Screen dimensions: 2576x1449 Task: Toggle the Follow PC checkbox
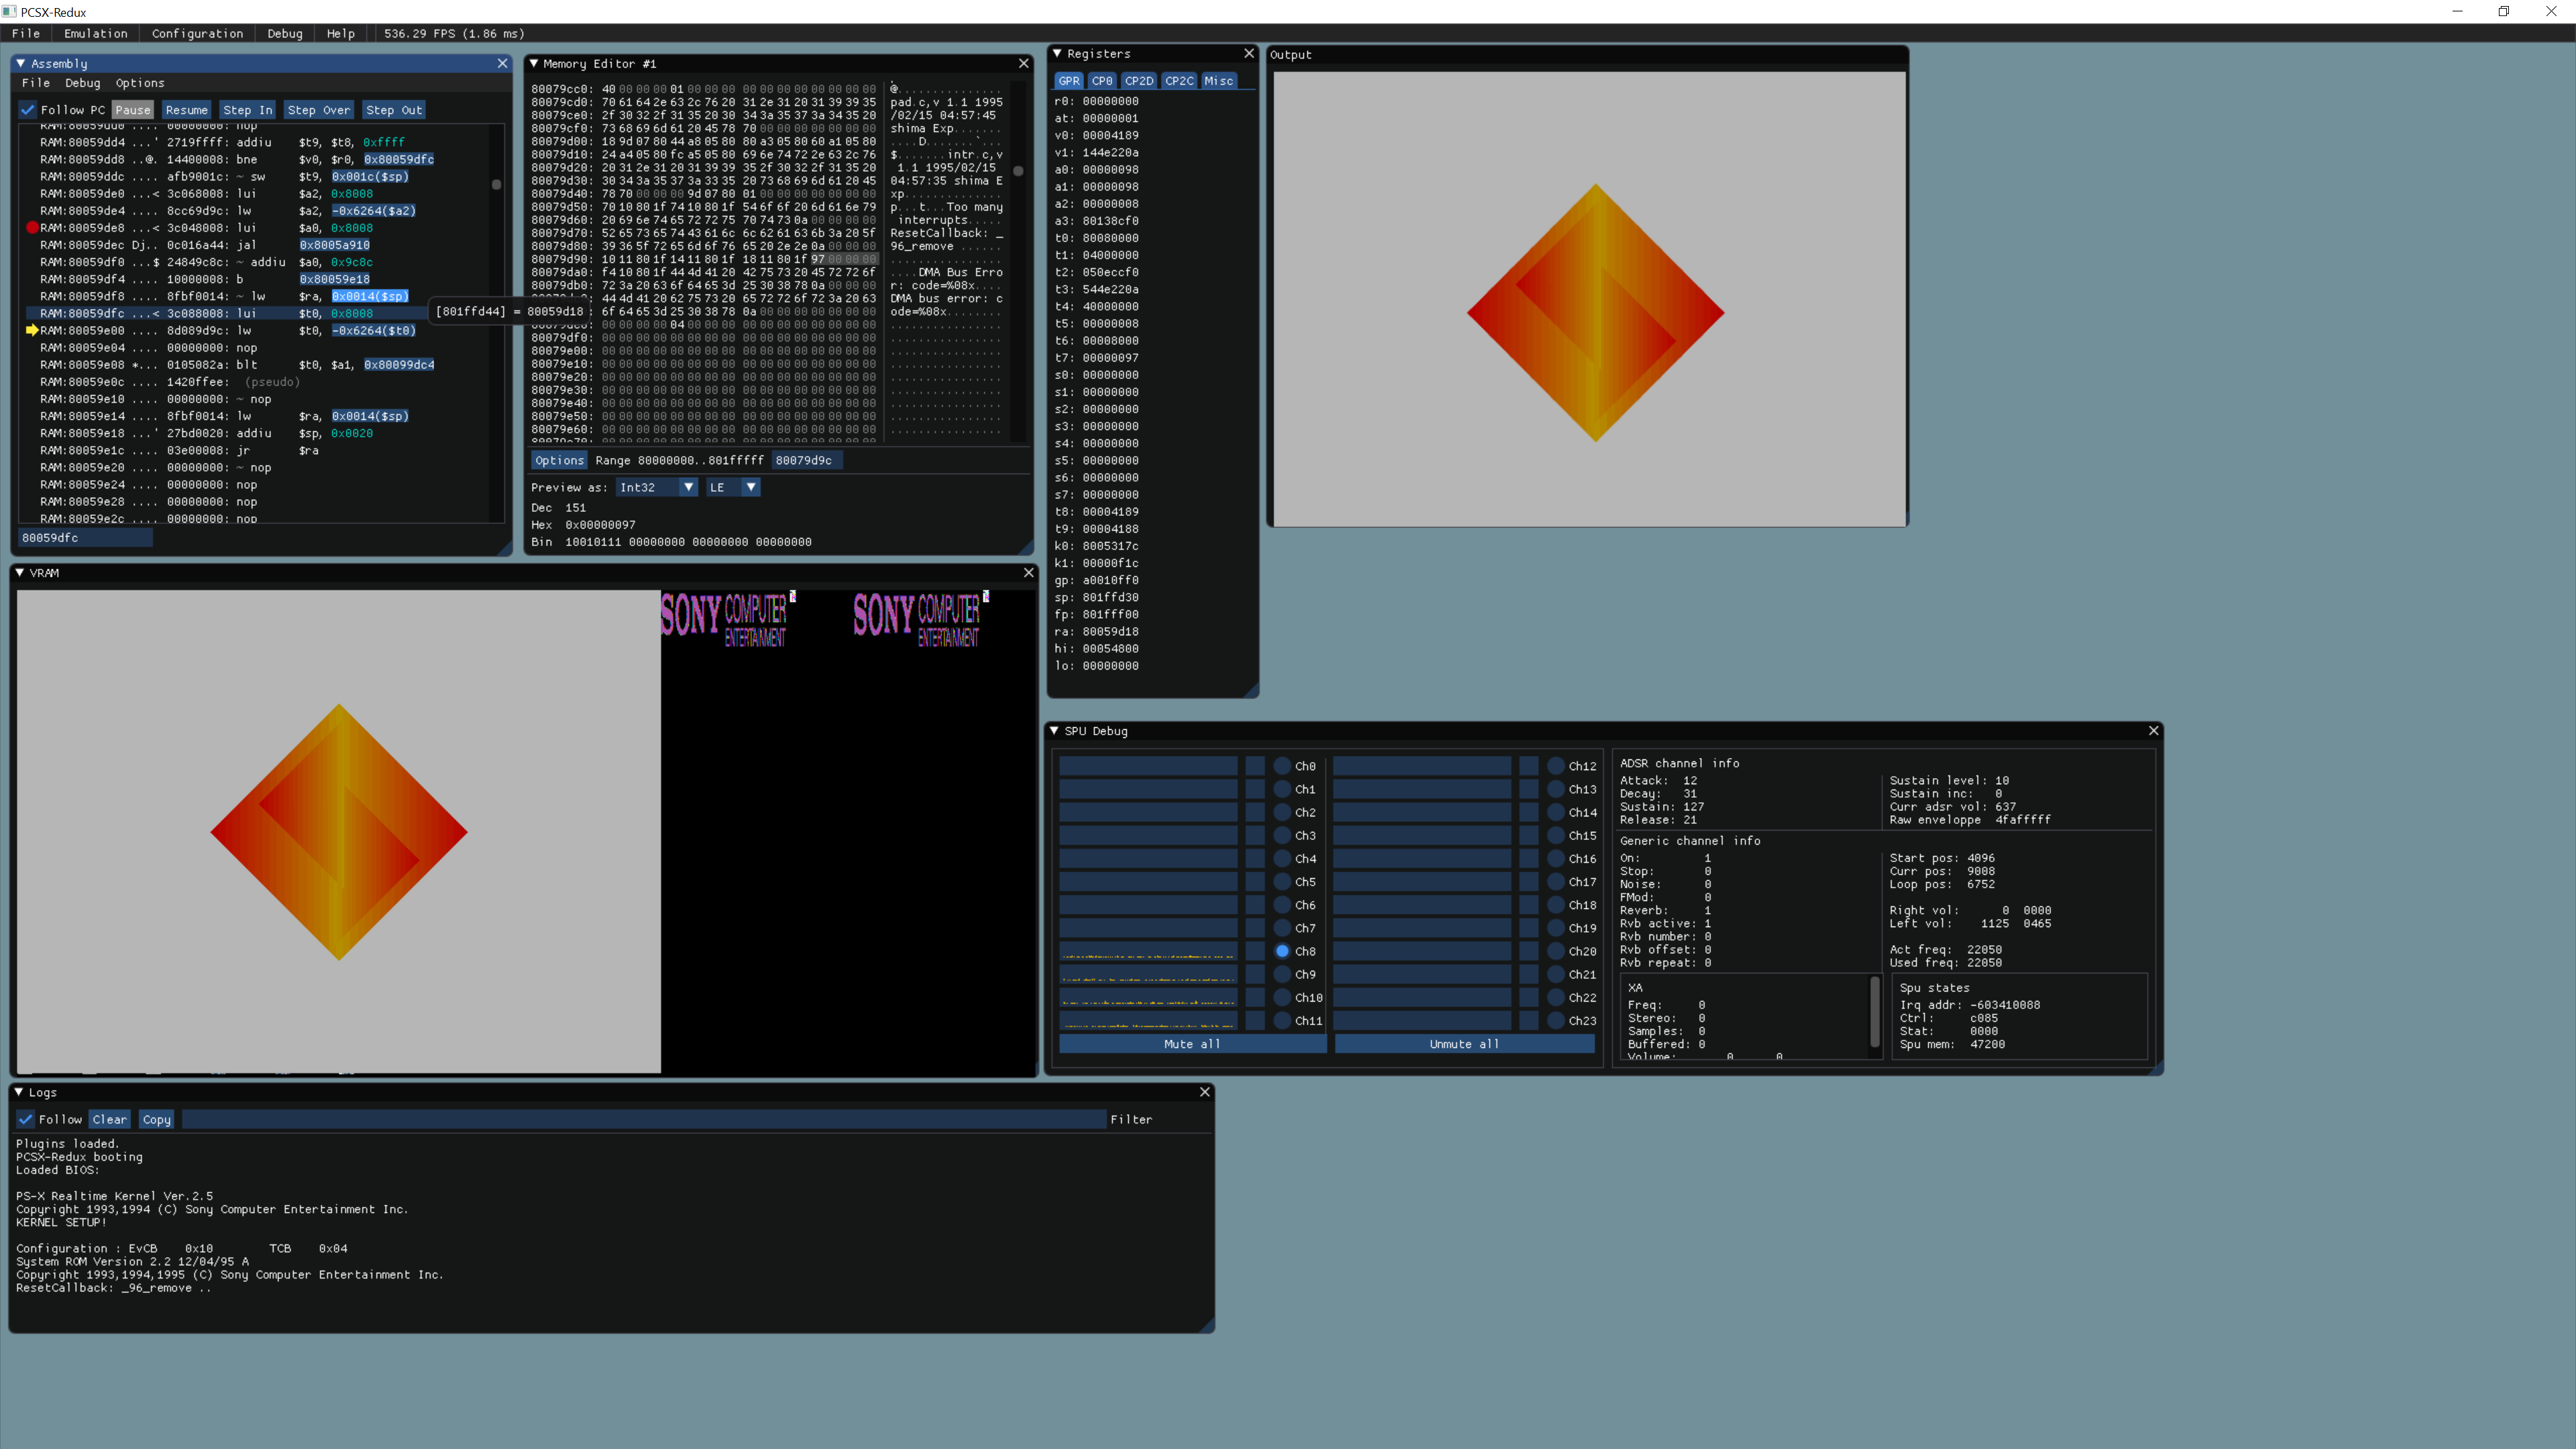click(x=27, y=110)
